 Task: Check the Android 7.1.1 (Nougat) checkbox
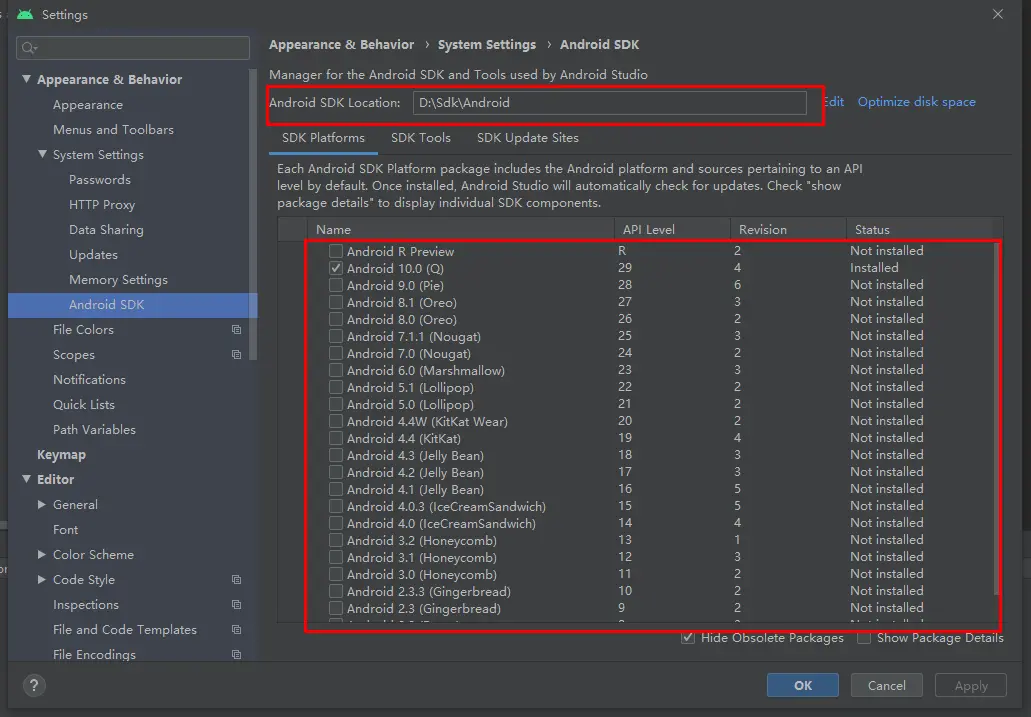tap(336, 336)
